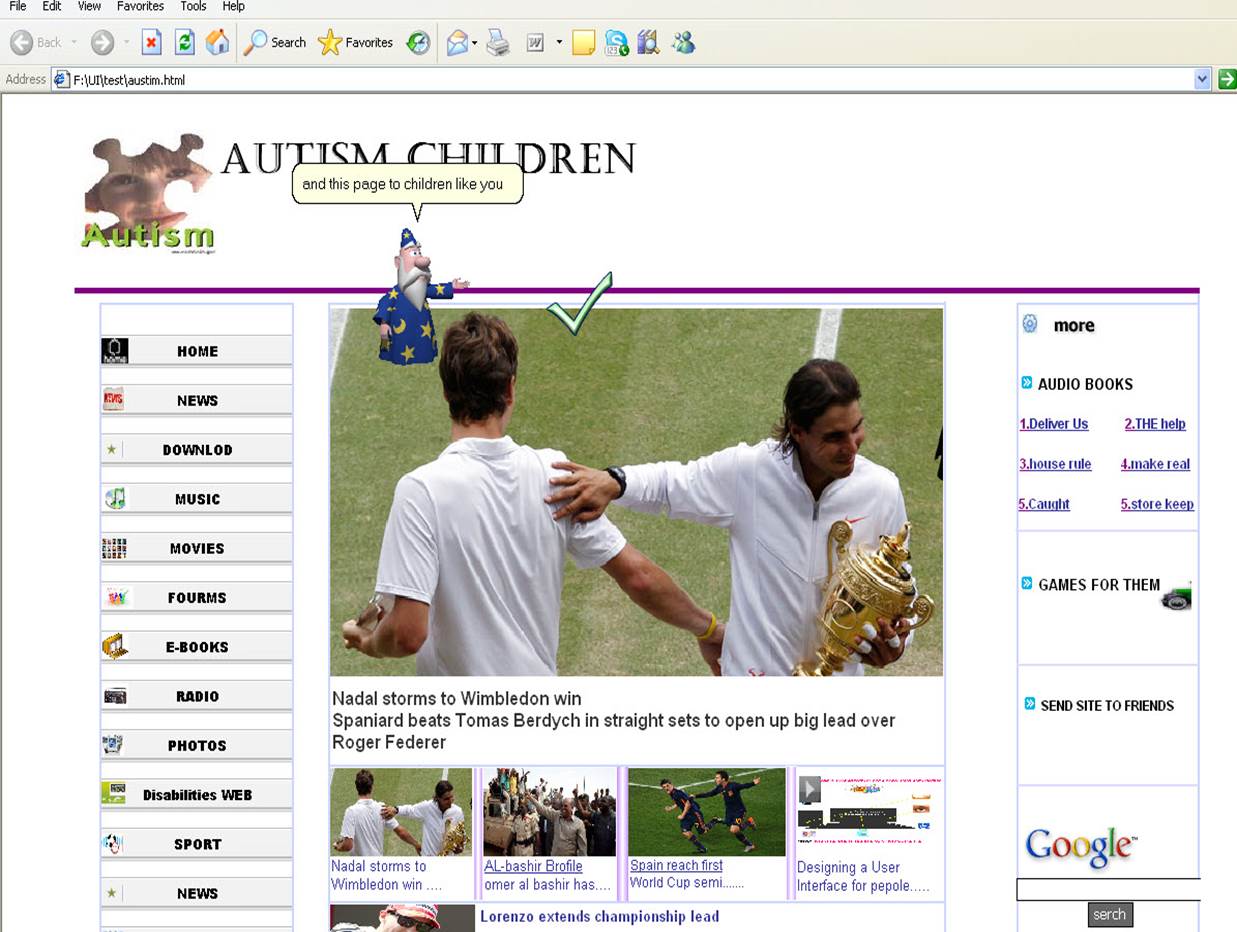The width and height of the screenshot is (1237, 932).
Task: Open the E-BOOKS sidebar button
Action: (197, 647)
